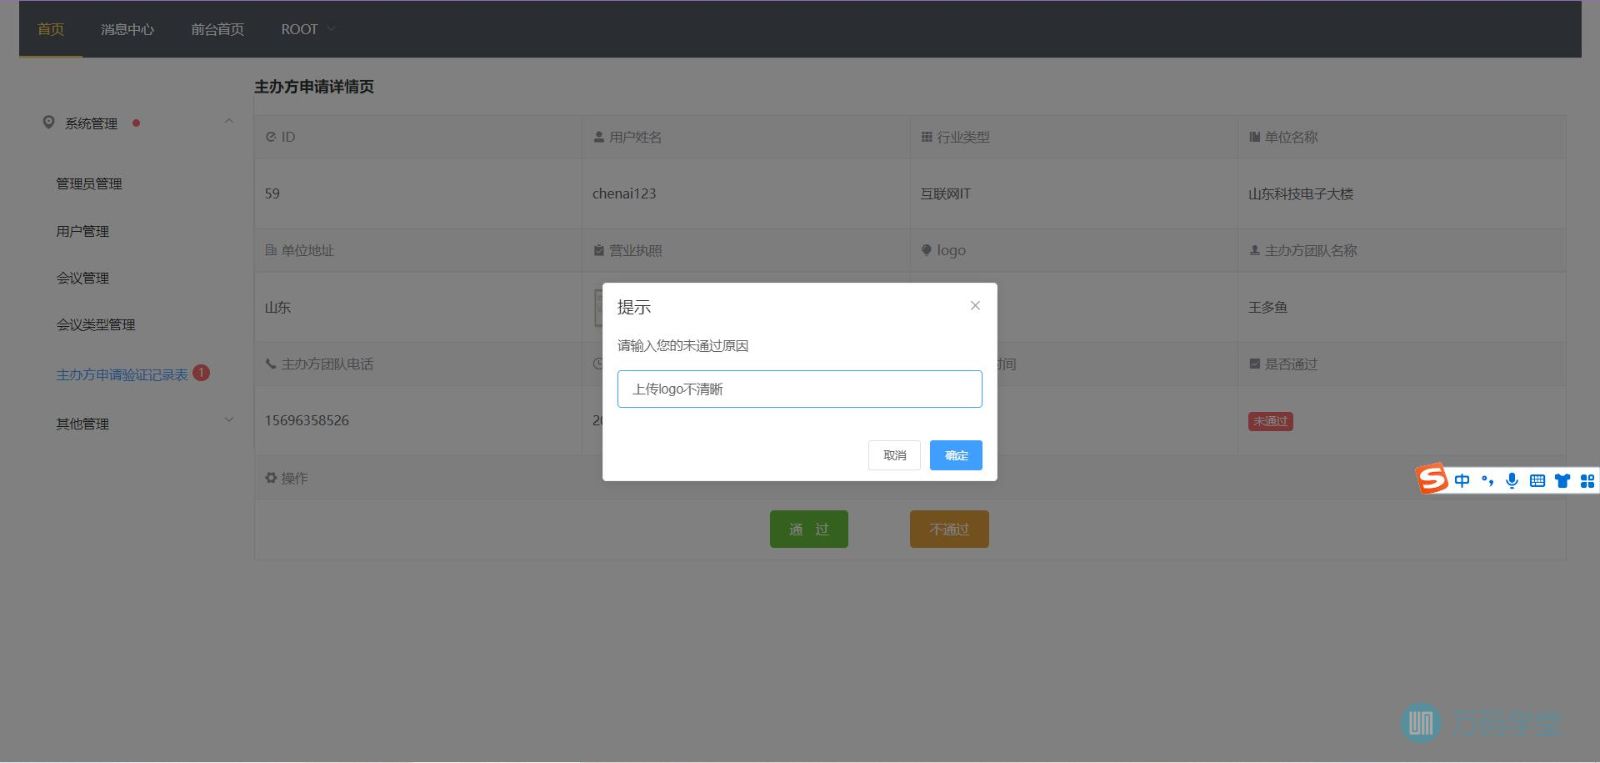The width and height of the screenshot is (1600, 763).
Task: Open the ROOT user dropdown
Action: 308,29
